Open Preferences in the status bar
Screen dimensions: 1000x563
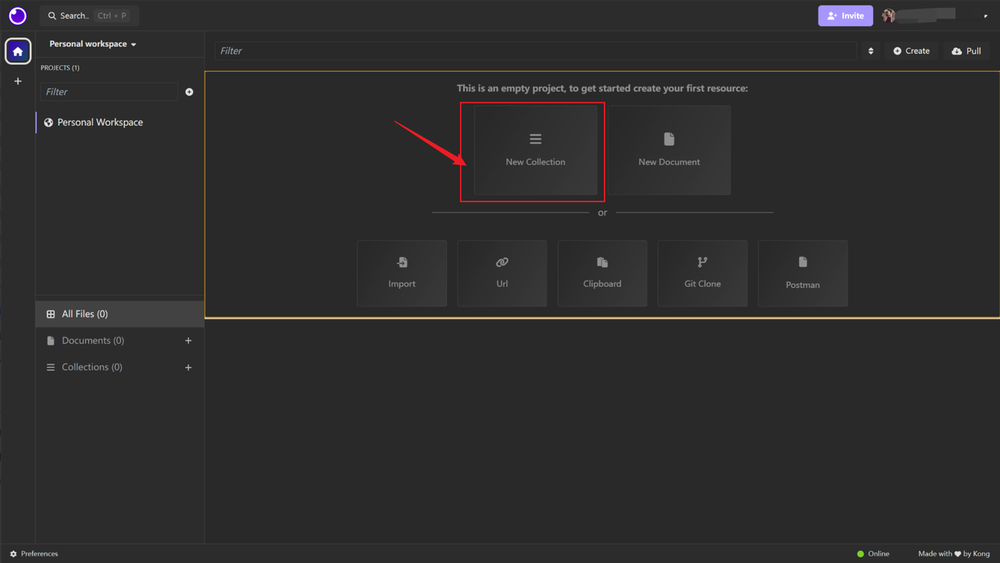34,553
